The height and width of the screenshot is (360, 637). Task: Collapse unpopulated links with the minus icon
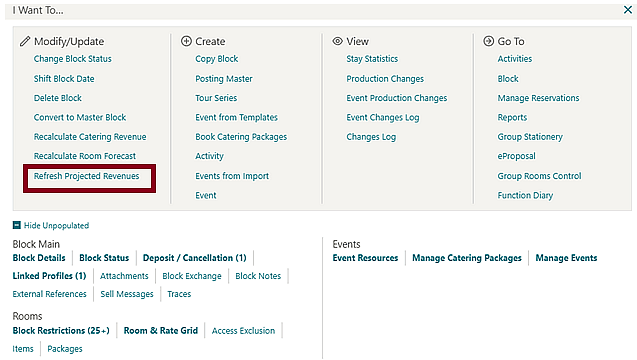[17, 225]
